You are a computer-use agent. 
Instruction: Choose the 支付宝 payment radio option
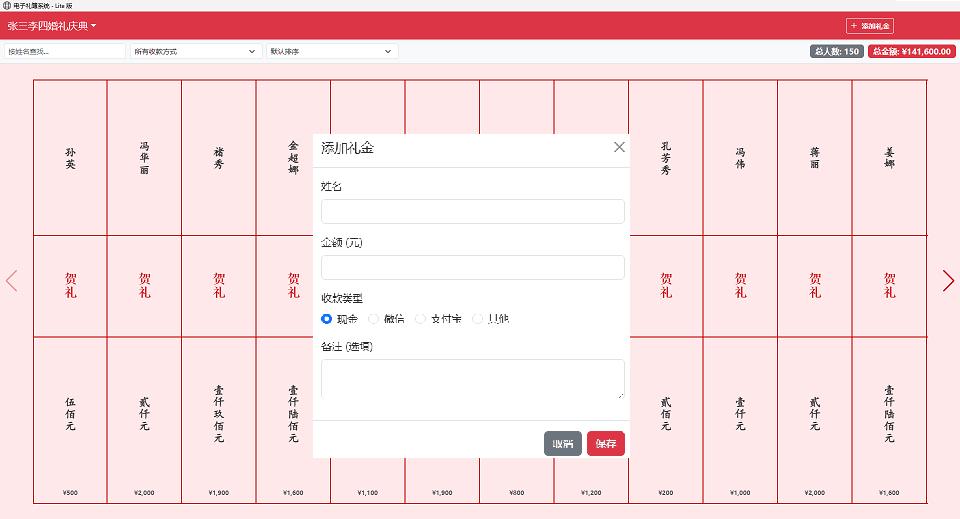pos(420,319)
